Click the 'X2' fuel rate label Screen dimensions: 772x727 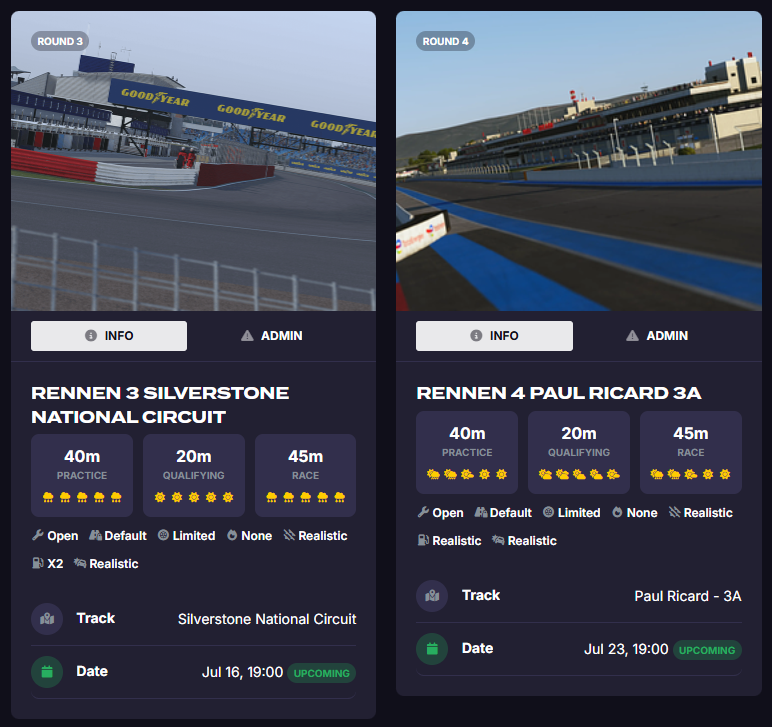55,564
